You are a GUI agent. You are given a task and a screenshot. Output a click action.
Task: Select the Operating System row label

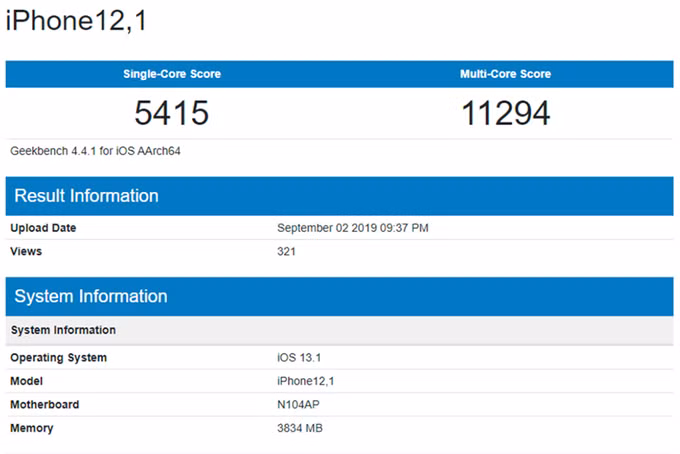pos(58,358)
